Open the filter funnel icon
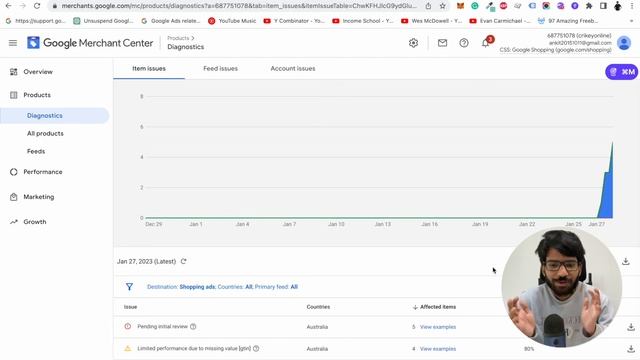The height and width of the screenshot is (360, 640). [x=129, y=287]
